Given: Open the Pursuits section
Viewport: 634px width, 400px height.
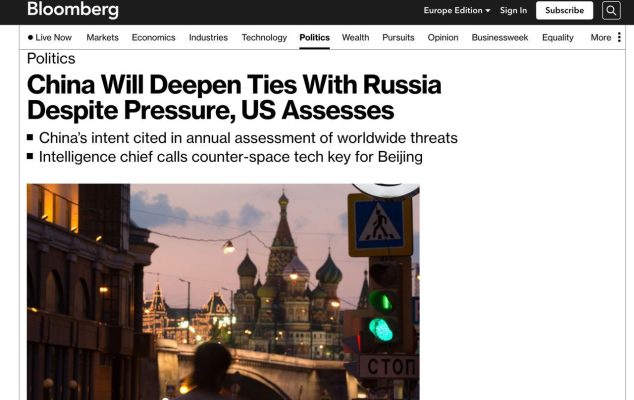Looking at the screenshot, I should click(x=398, y=38).
